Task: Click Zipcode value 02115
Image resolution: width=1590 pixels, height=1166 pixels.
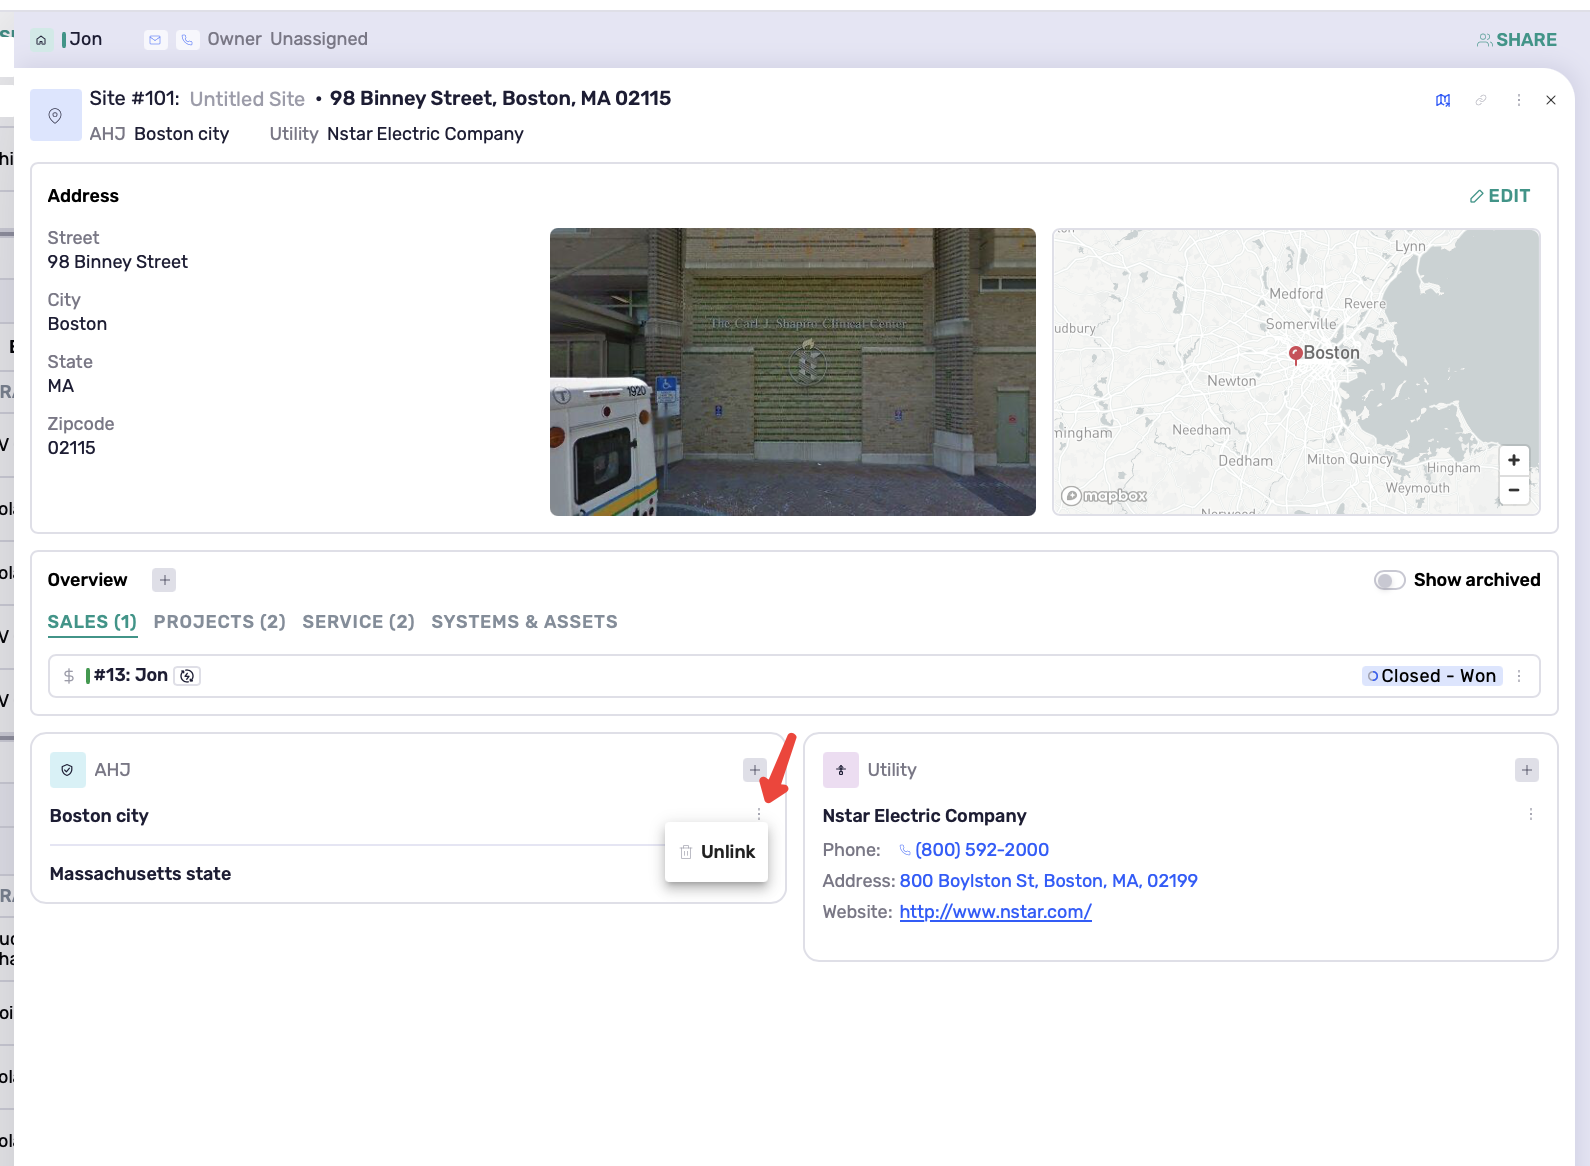Action: 72,448
